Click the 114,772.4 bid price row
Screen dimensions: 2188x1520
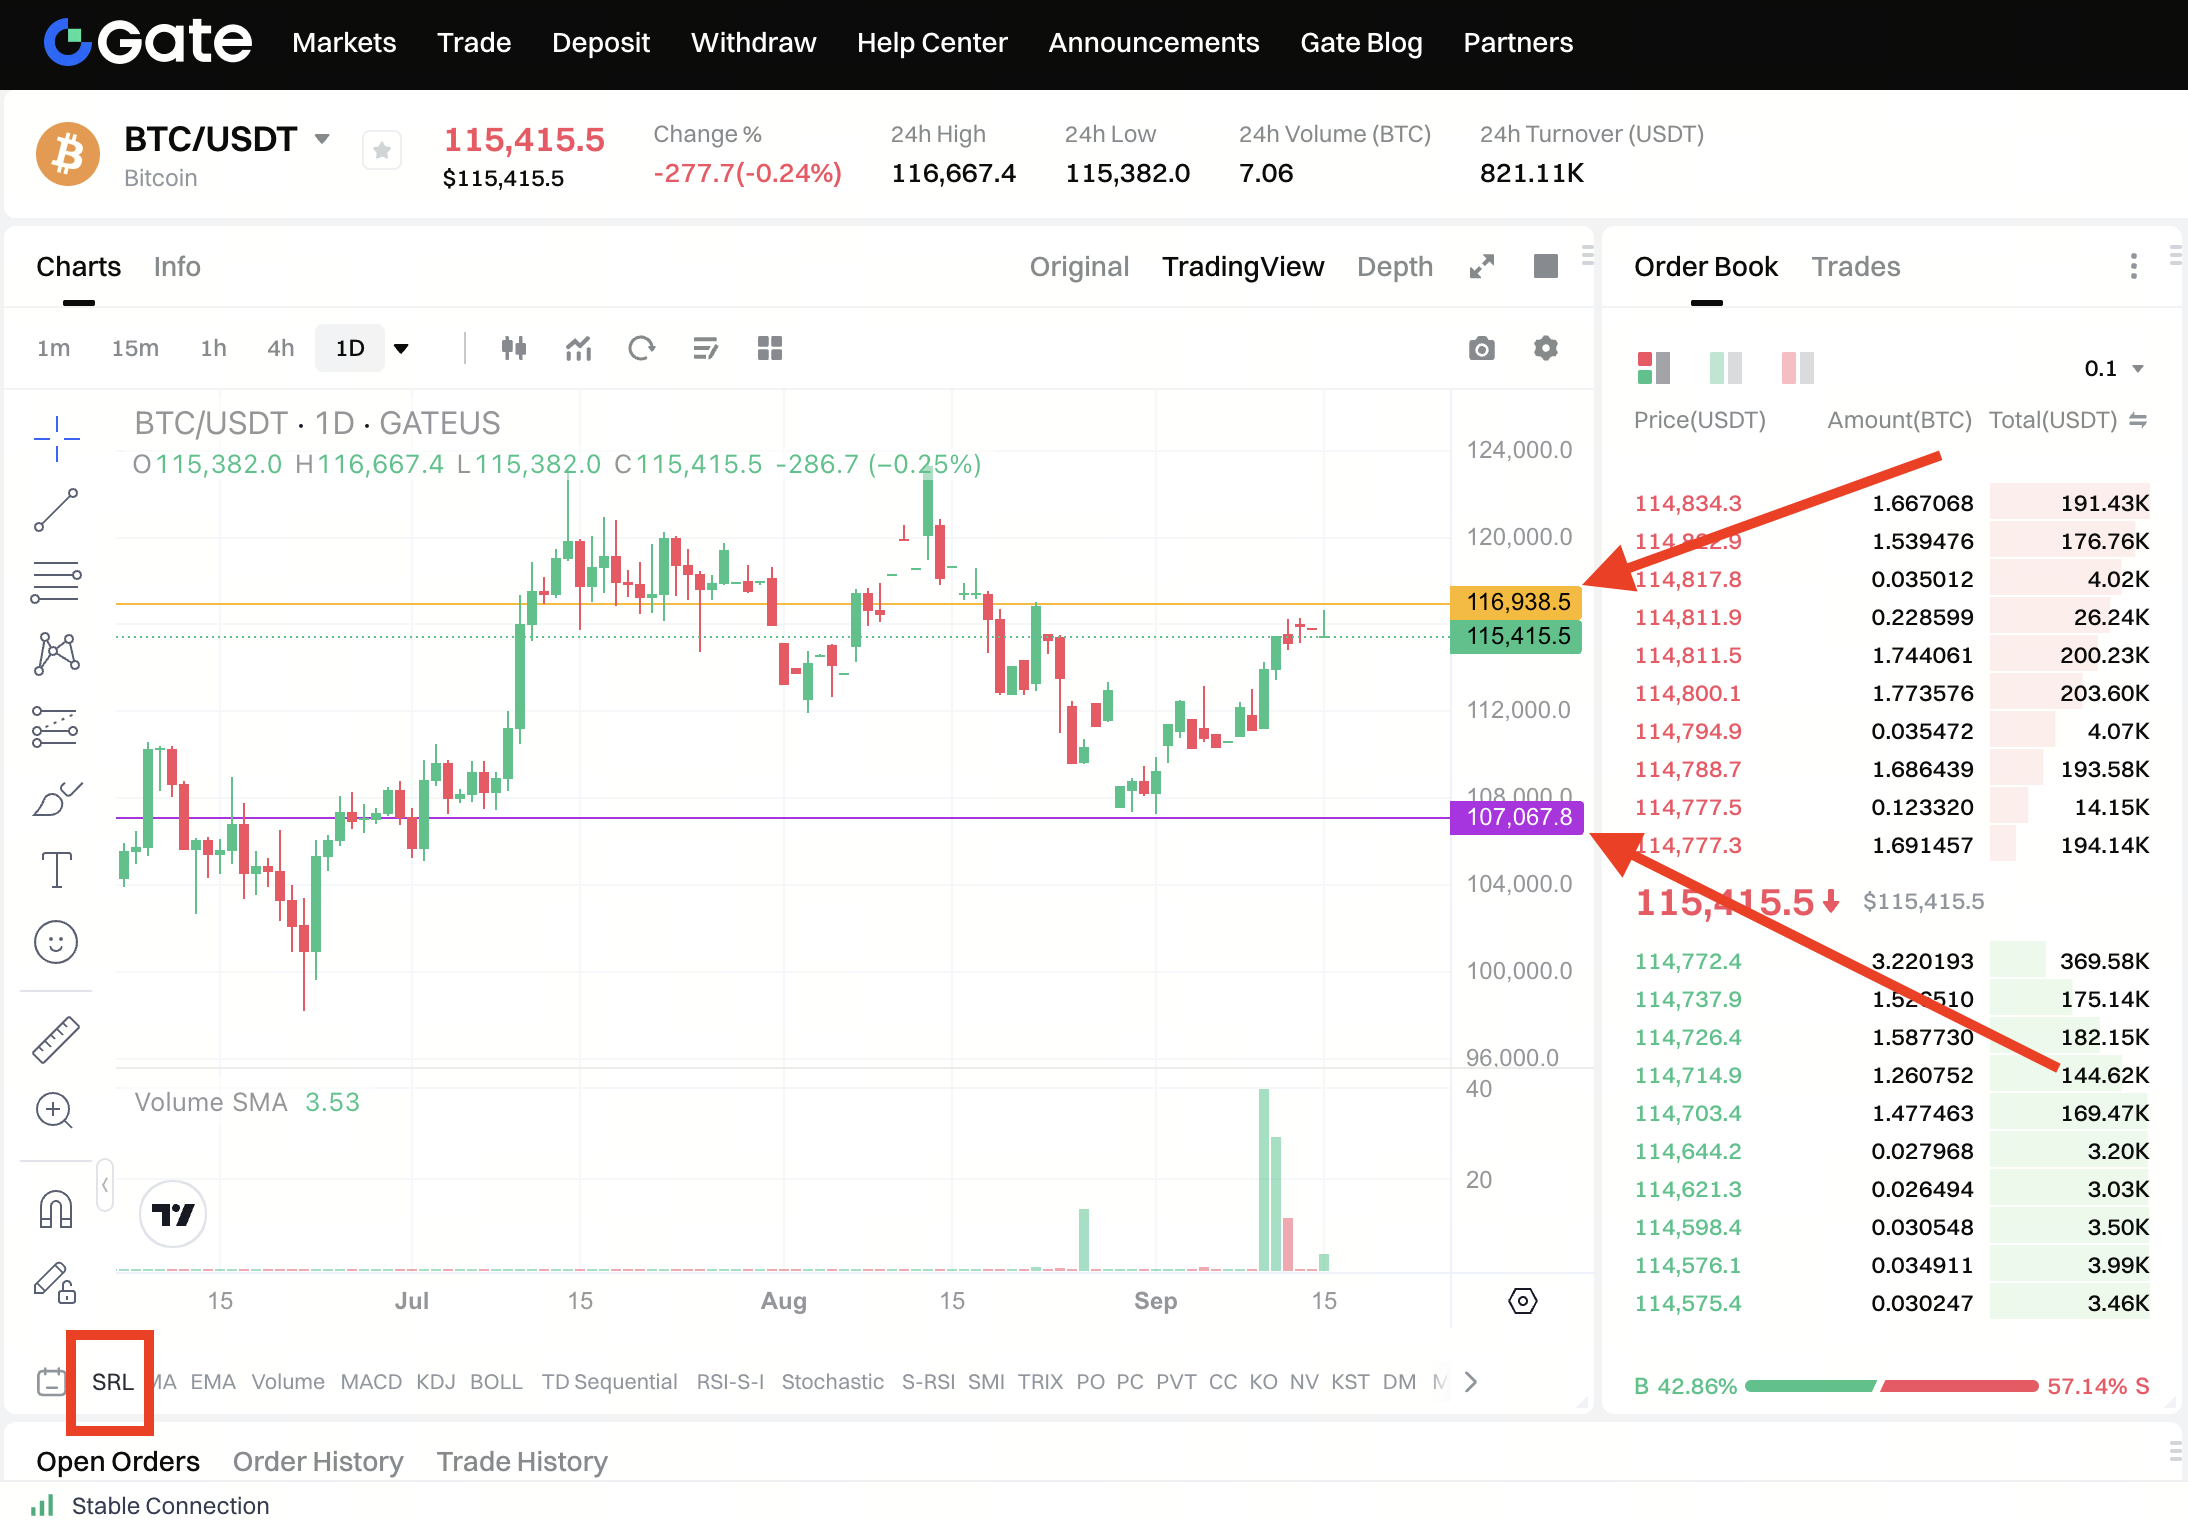click(x=1688, y=961)
